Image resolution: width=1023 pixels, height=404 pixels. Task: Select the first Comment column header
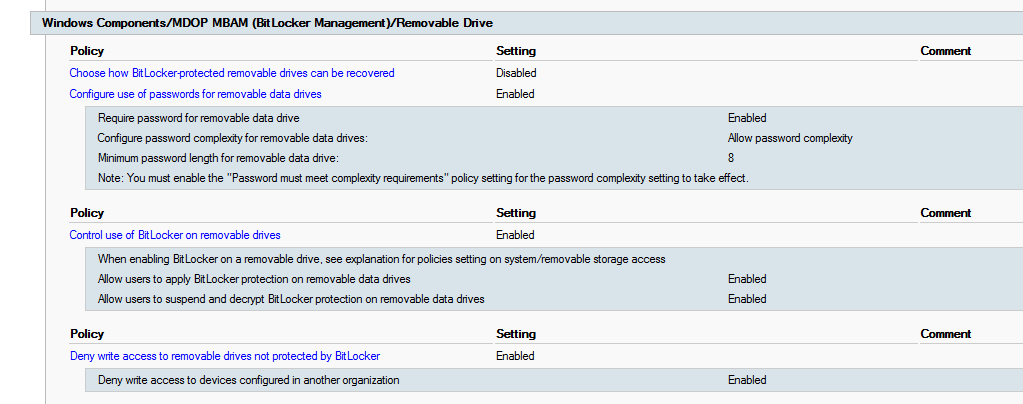pos(946,51)
